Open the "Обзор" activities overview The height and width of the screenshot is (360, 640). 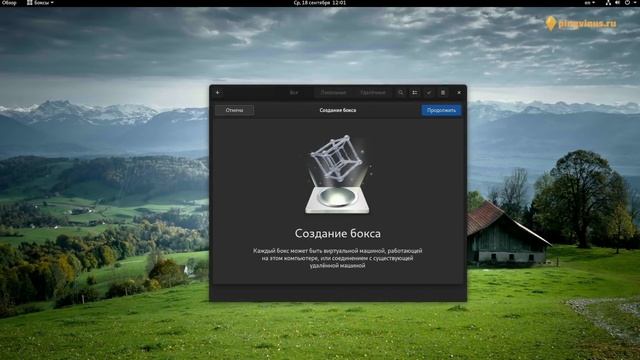pos(9,3)
